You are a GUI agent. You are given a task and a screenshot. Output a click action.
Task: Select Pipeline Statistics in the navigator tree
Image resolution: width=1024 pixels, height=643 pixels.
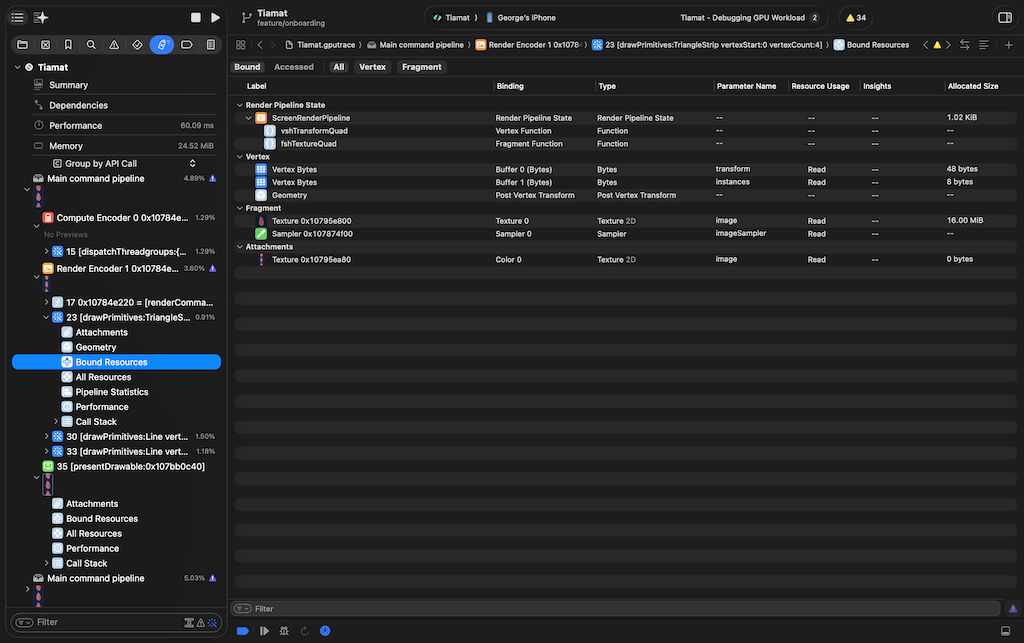pos(112,392)
